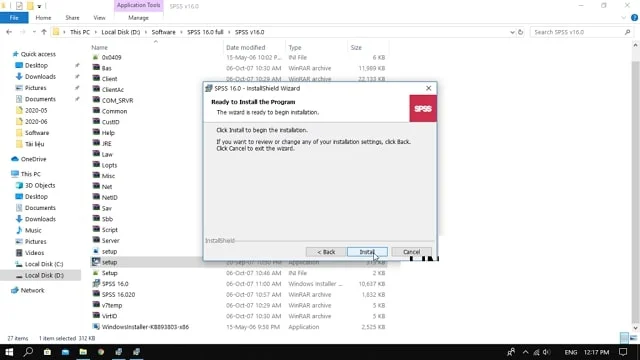Screen dimensions: 640x360
Task: Click SPSS 16.0 full breadcrumb segment
Action: point(205,32)
